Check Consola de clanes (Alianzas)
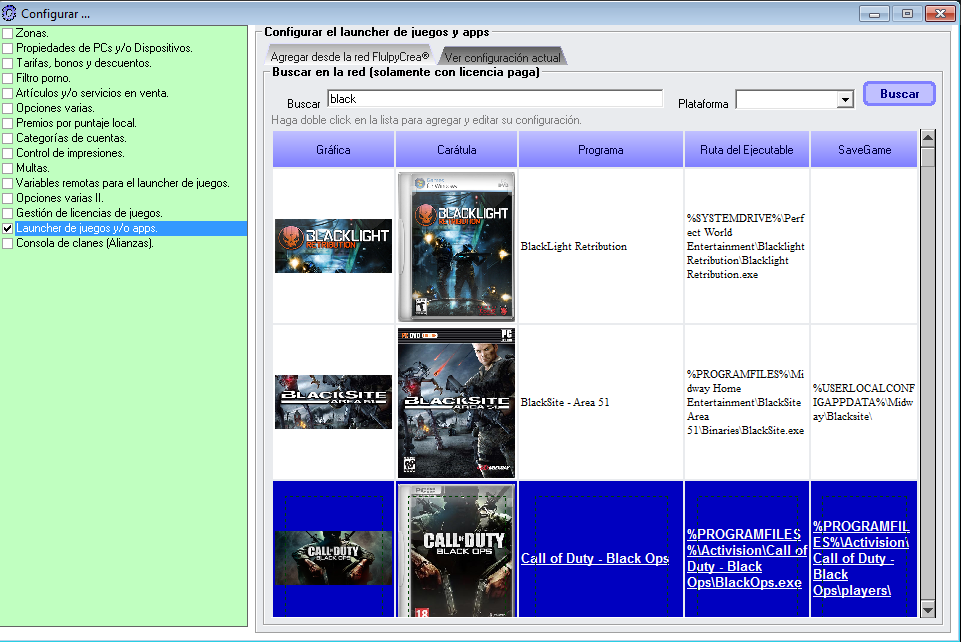The image size is (961, 642). coord(7,243)
